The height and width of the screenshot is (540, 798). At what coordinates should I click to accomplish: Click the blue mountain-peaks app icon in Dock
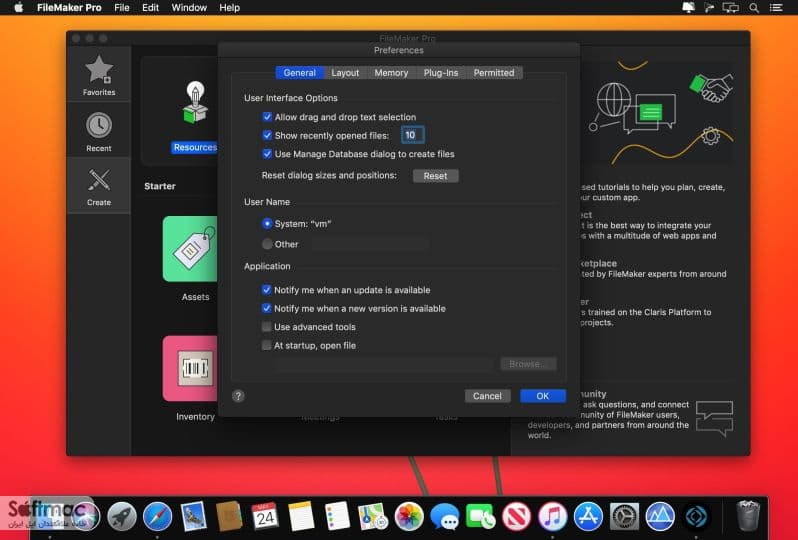[660, 516]
